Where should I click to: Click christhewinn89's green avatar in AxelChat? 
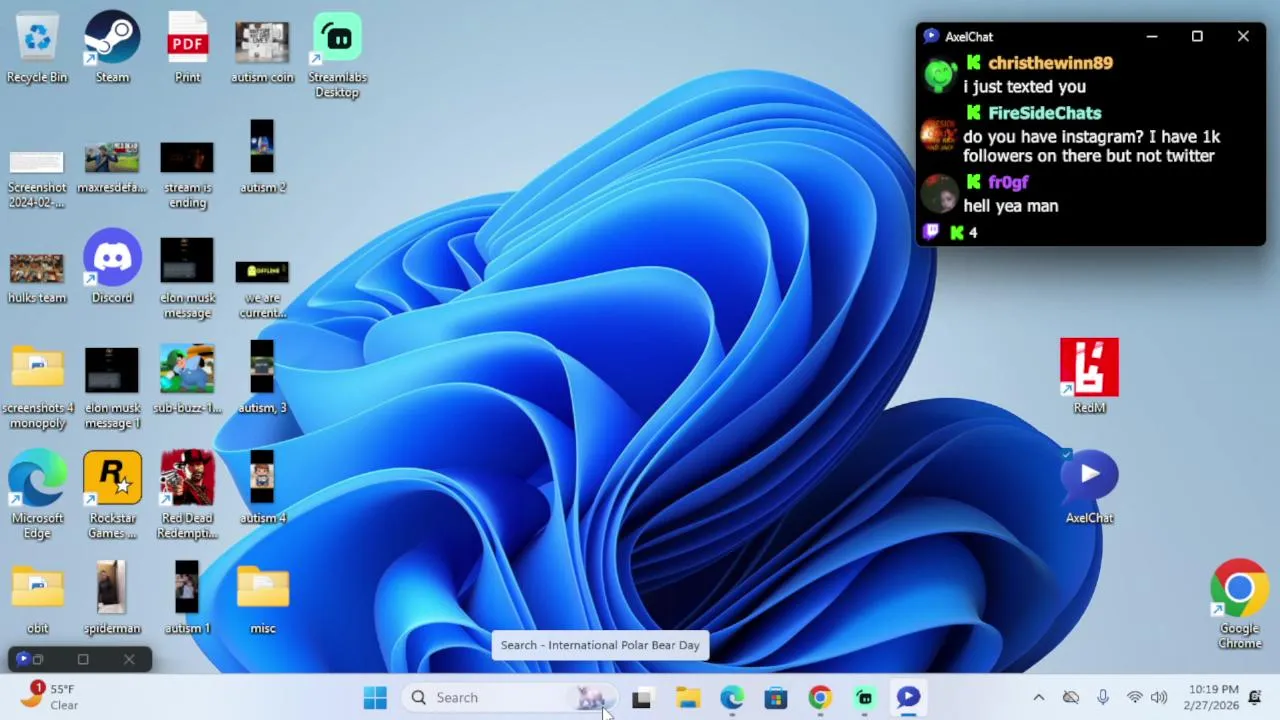click(940, 75)
